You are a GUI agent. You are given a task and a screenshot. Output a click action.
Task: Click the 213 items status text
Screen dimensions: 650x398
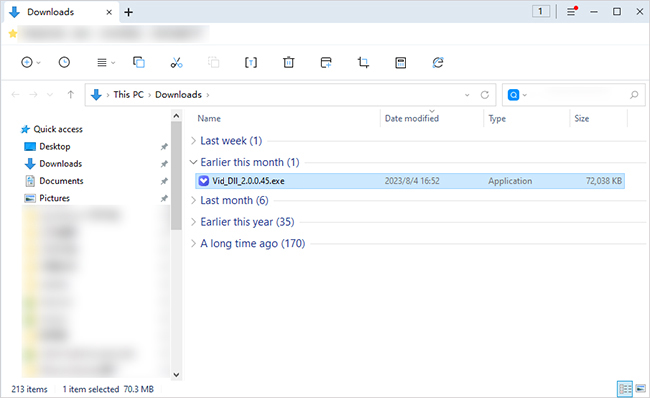29,389
